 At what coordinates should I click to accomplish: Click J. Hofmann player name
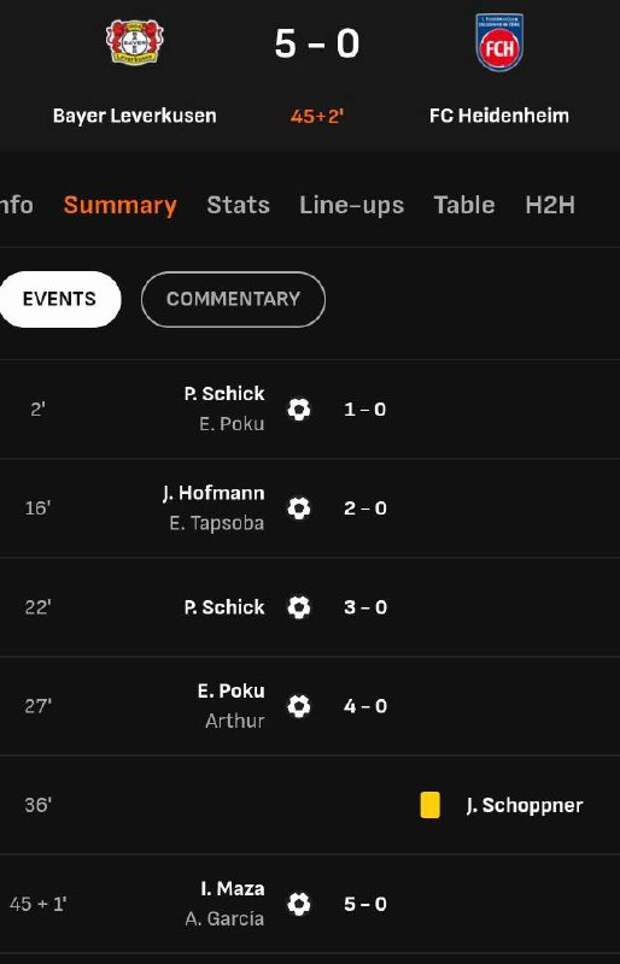coord(213,493)
